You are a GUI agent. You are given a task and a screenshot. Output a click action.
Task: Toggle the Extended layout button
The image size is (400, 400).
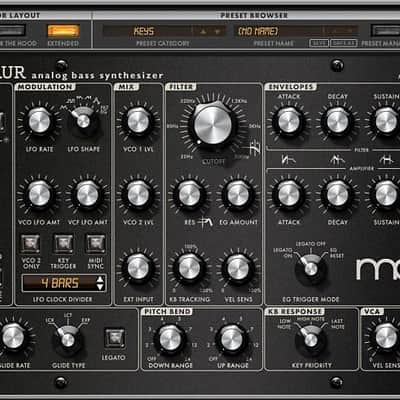[x=63, y=31]
